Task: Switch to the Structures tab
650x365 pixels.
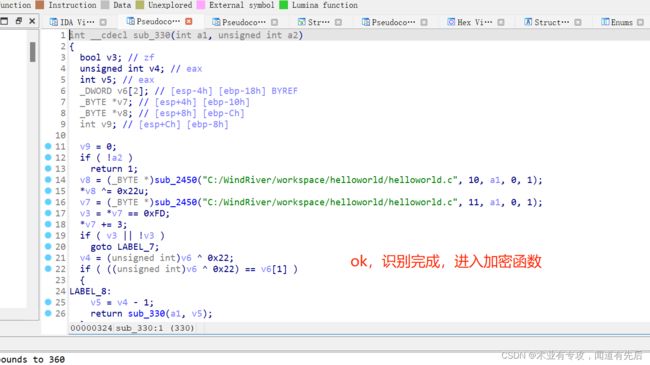Action: (x=552, y=22)
